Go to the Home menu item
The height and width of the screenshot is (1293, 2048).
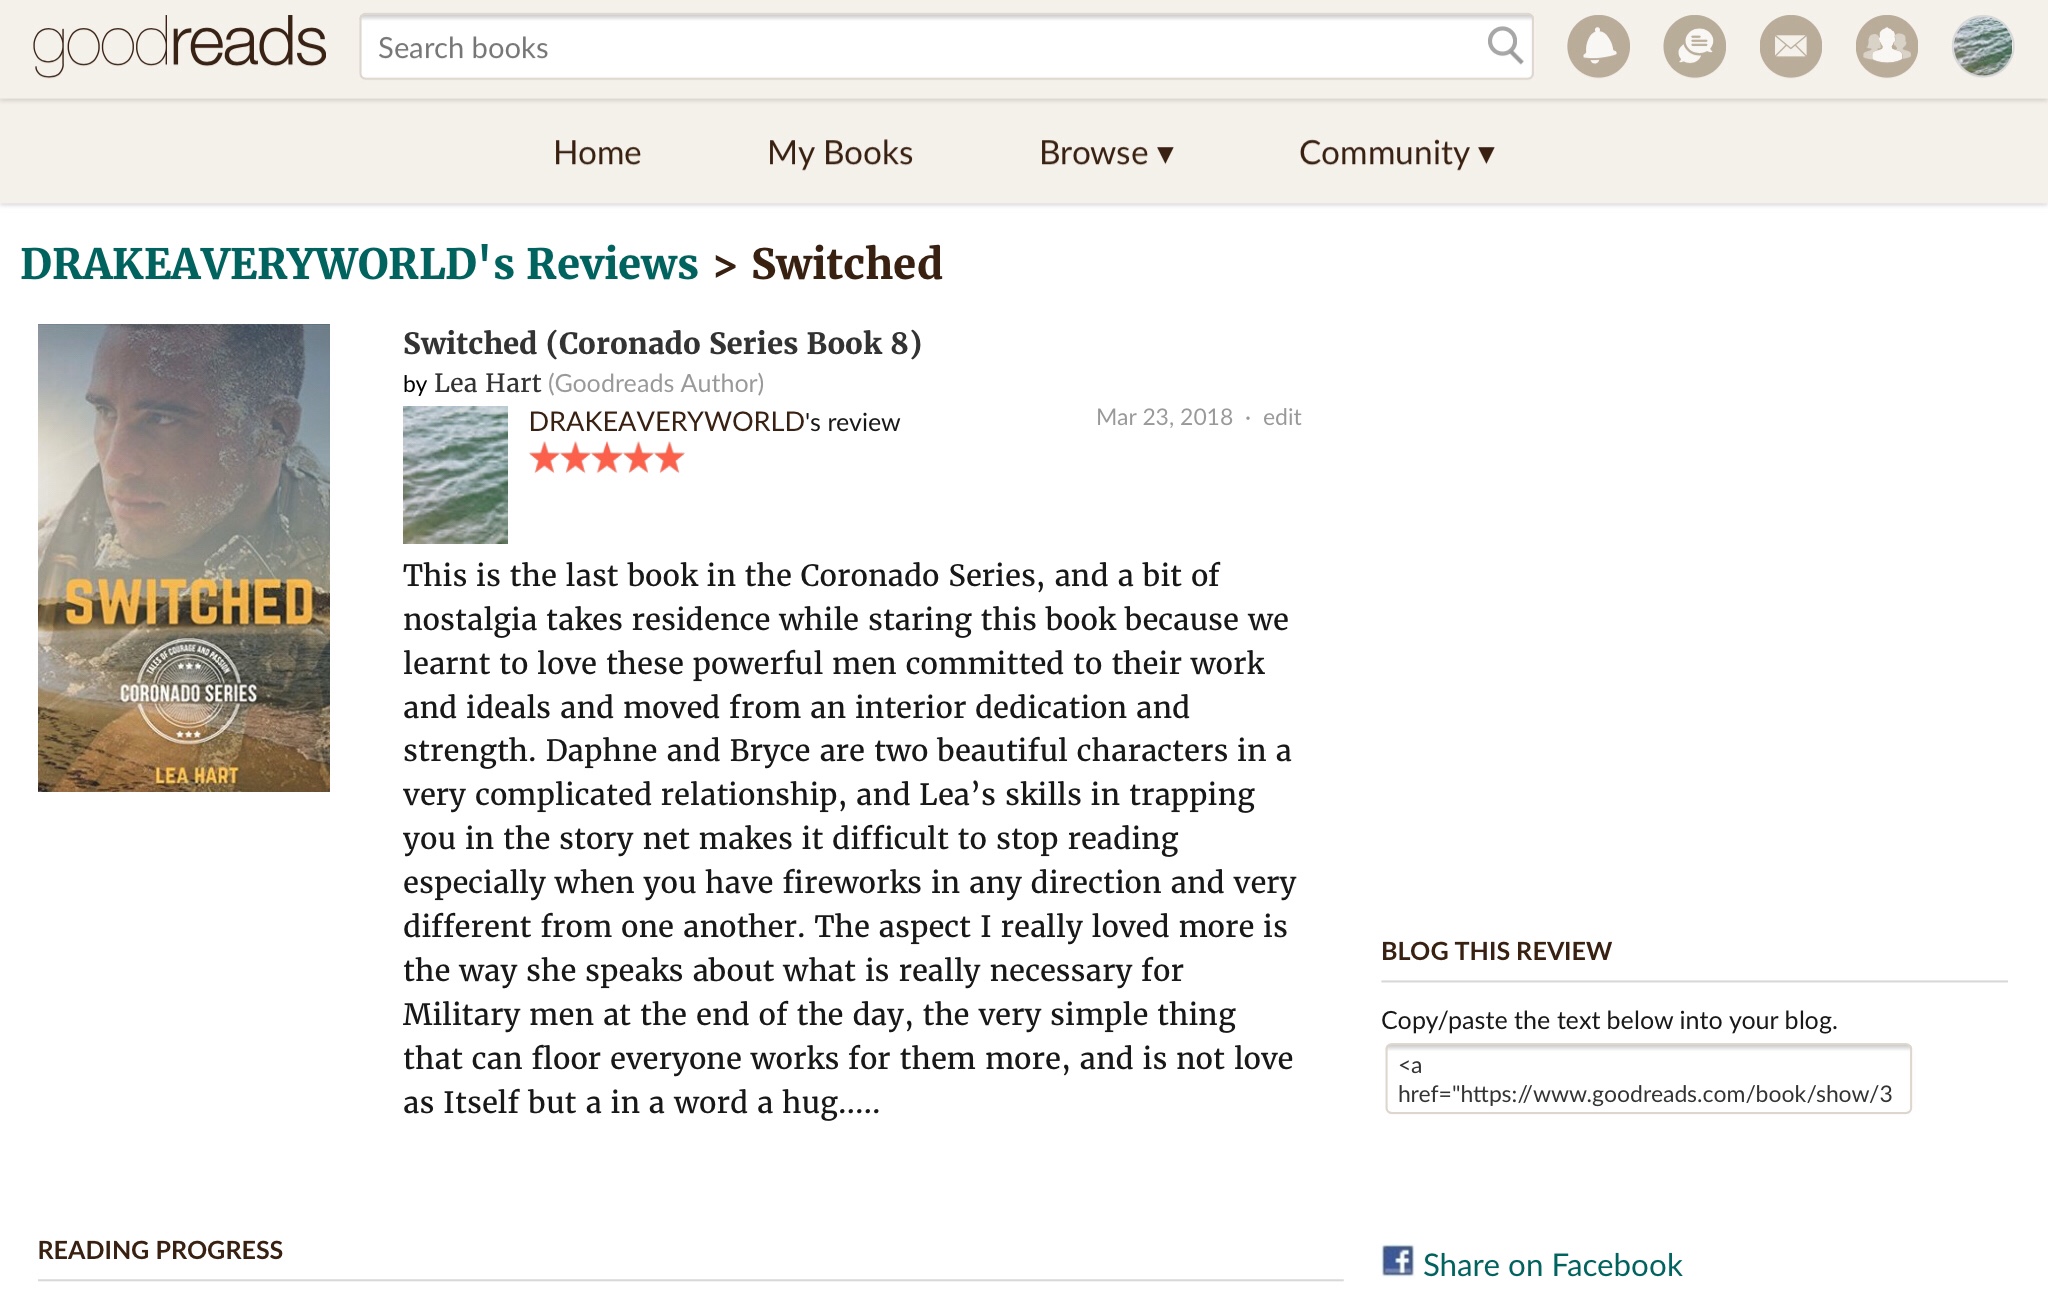click(597, 153)
